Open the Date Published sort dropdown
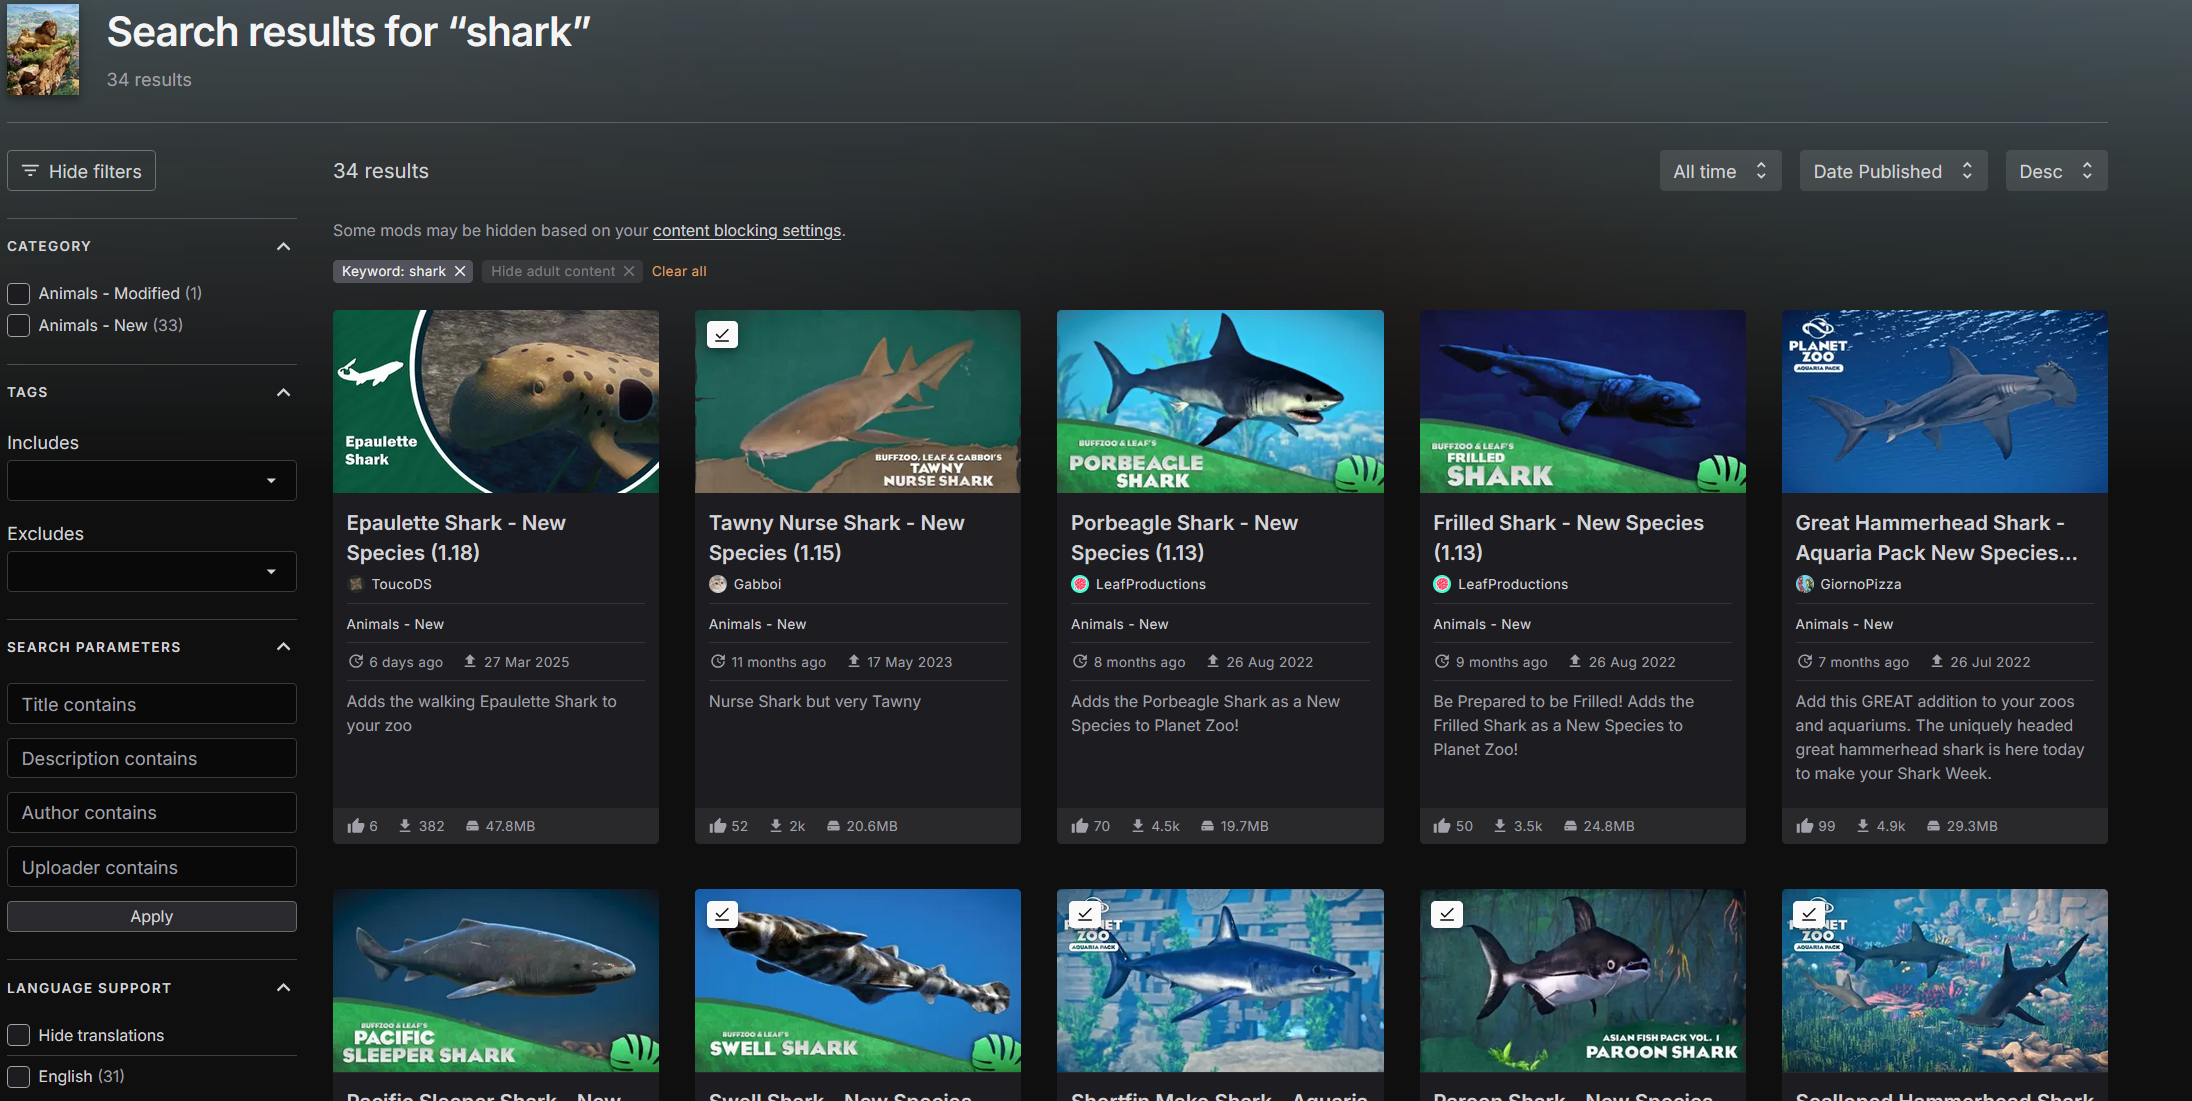This screenshot has height=1101, width=2192. tap(1893, 171)
